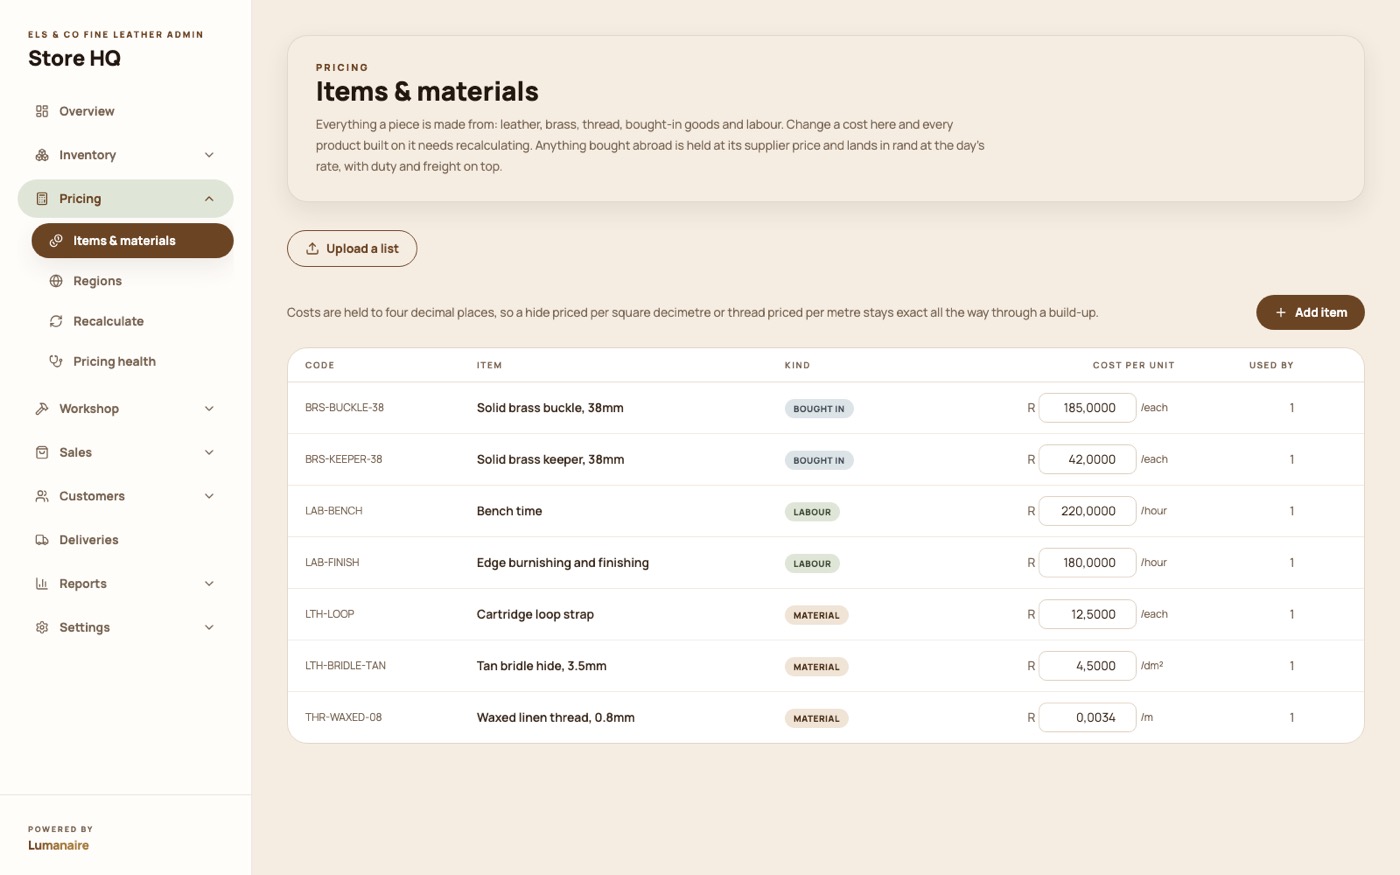The height and width of the screenshot is (875, 1400).
Task: Click the Regions globe icon
Action: pyautogui.click(x=56, y=281)
